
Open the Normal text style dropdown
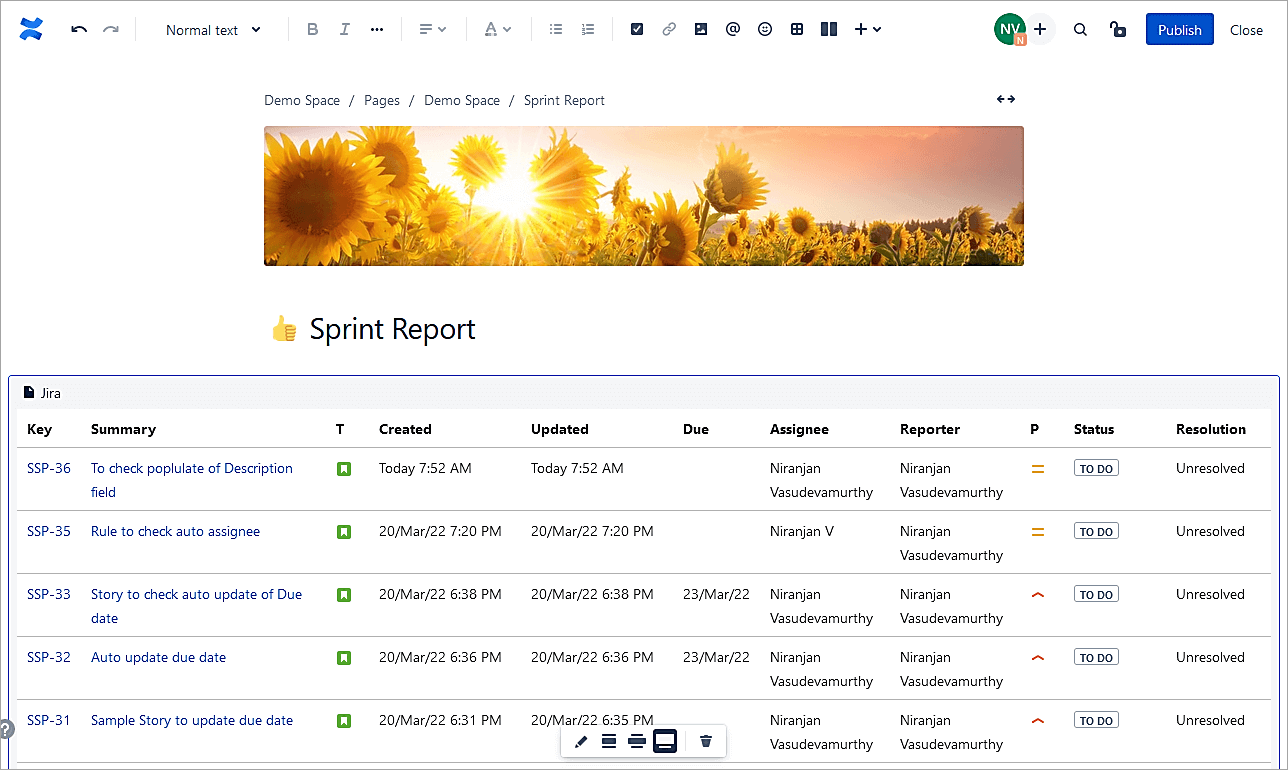[213, 30]
